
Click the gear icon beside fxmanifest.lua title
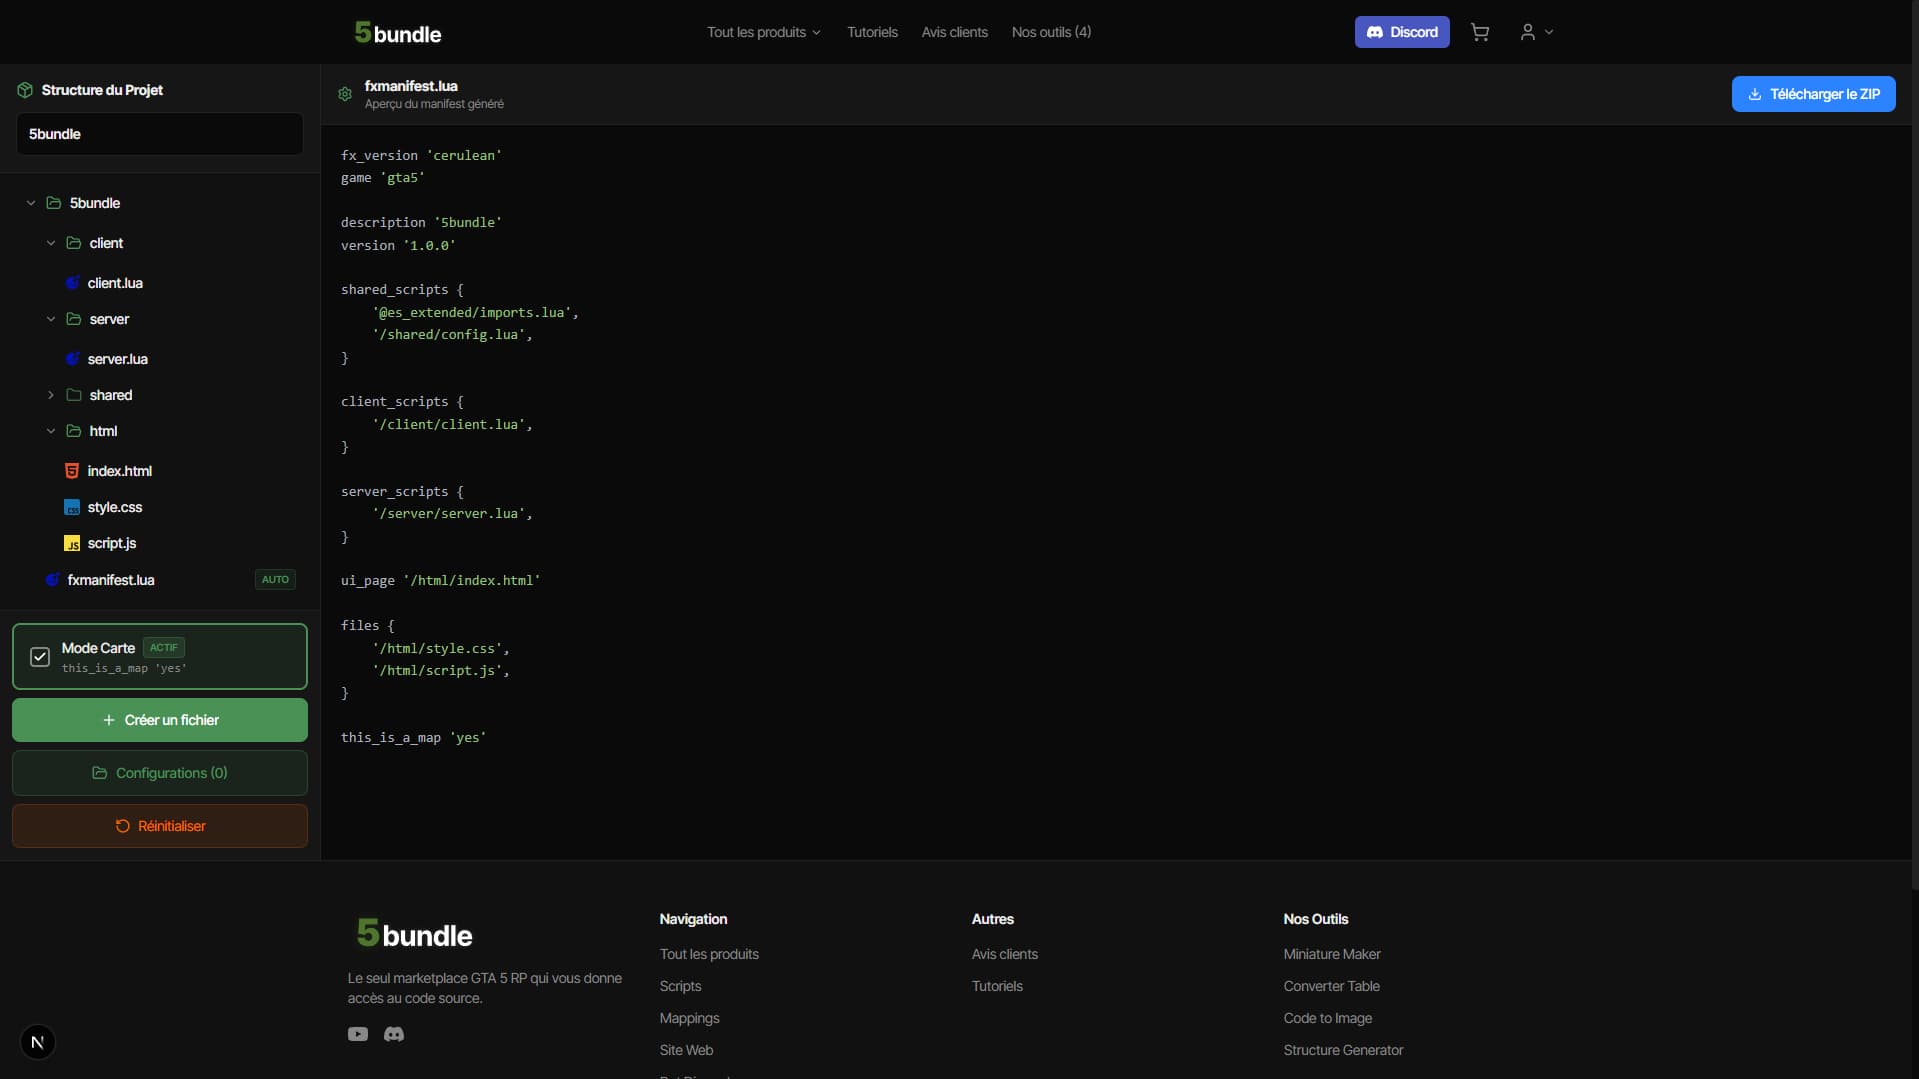coord(345,94)
